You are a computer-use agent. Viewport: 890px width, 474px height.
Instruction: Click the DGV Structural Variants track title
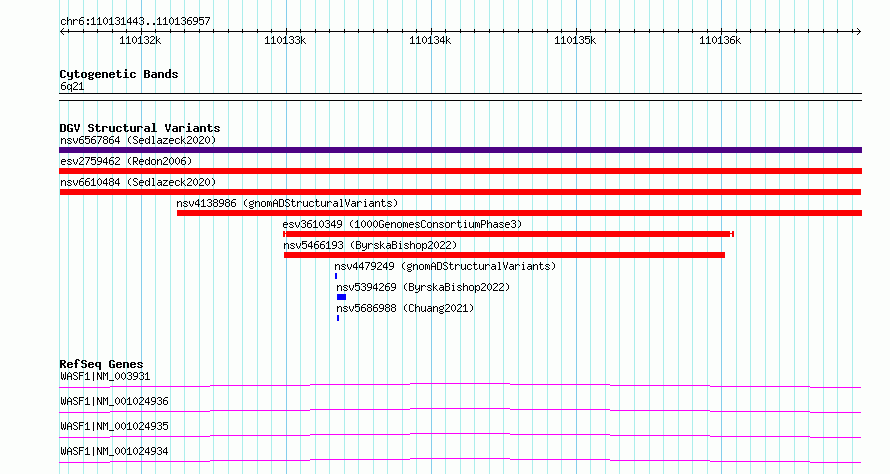(x=140, y=128)
